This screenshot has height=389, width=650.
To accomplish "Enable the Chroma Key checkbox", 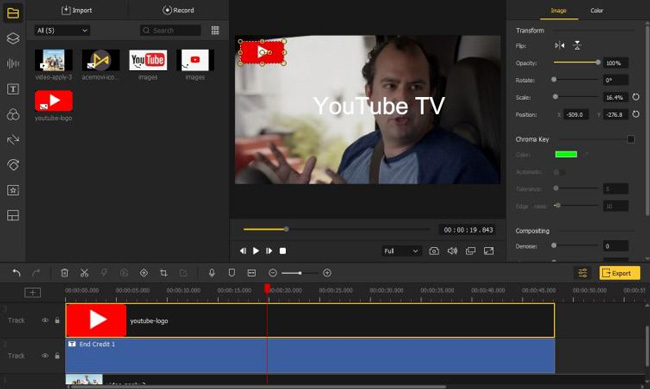I will tap(631, 139).
